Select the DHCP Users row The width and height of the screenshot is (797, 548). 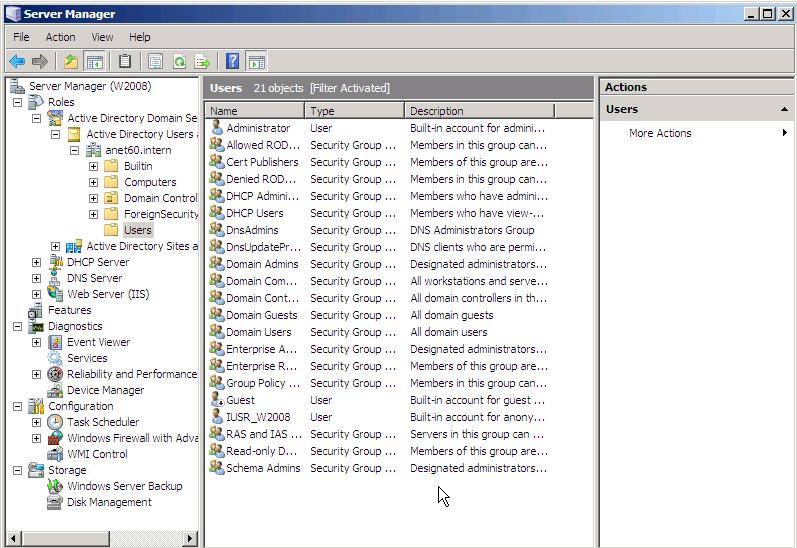click(x=379, y=213)
